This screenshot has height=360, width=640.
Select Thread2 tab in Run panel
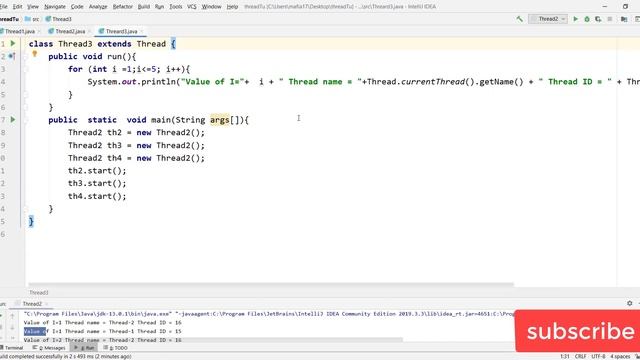pos(32,304)
